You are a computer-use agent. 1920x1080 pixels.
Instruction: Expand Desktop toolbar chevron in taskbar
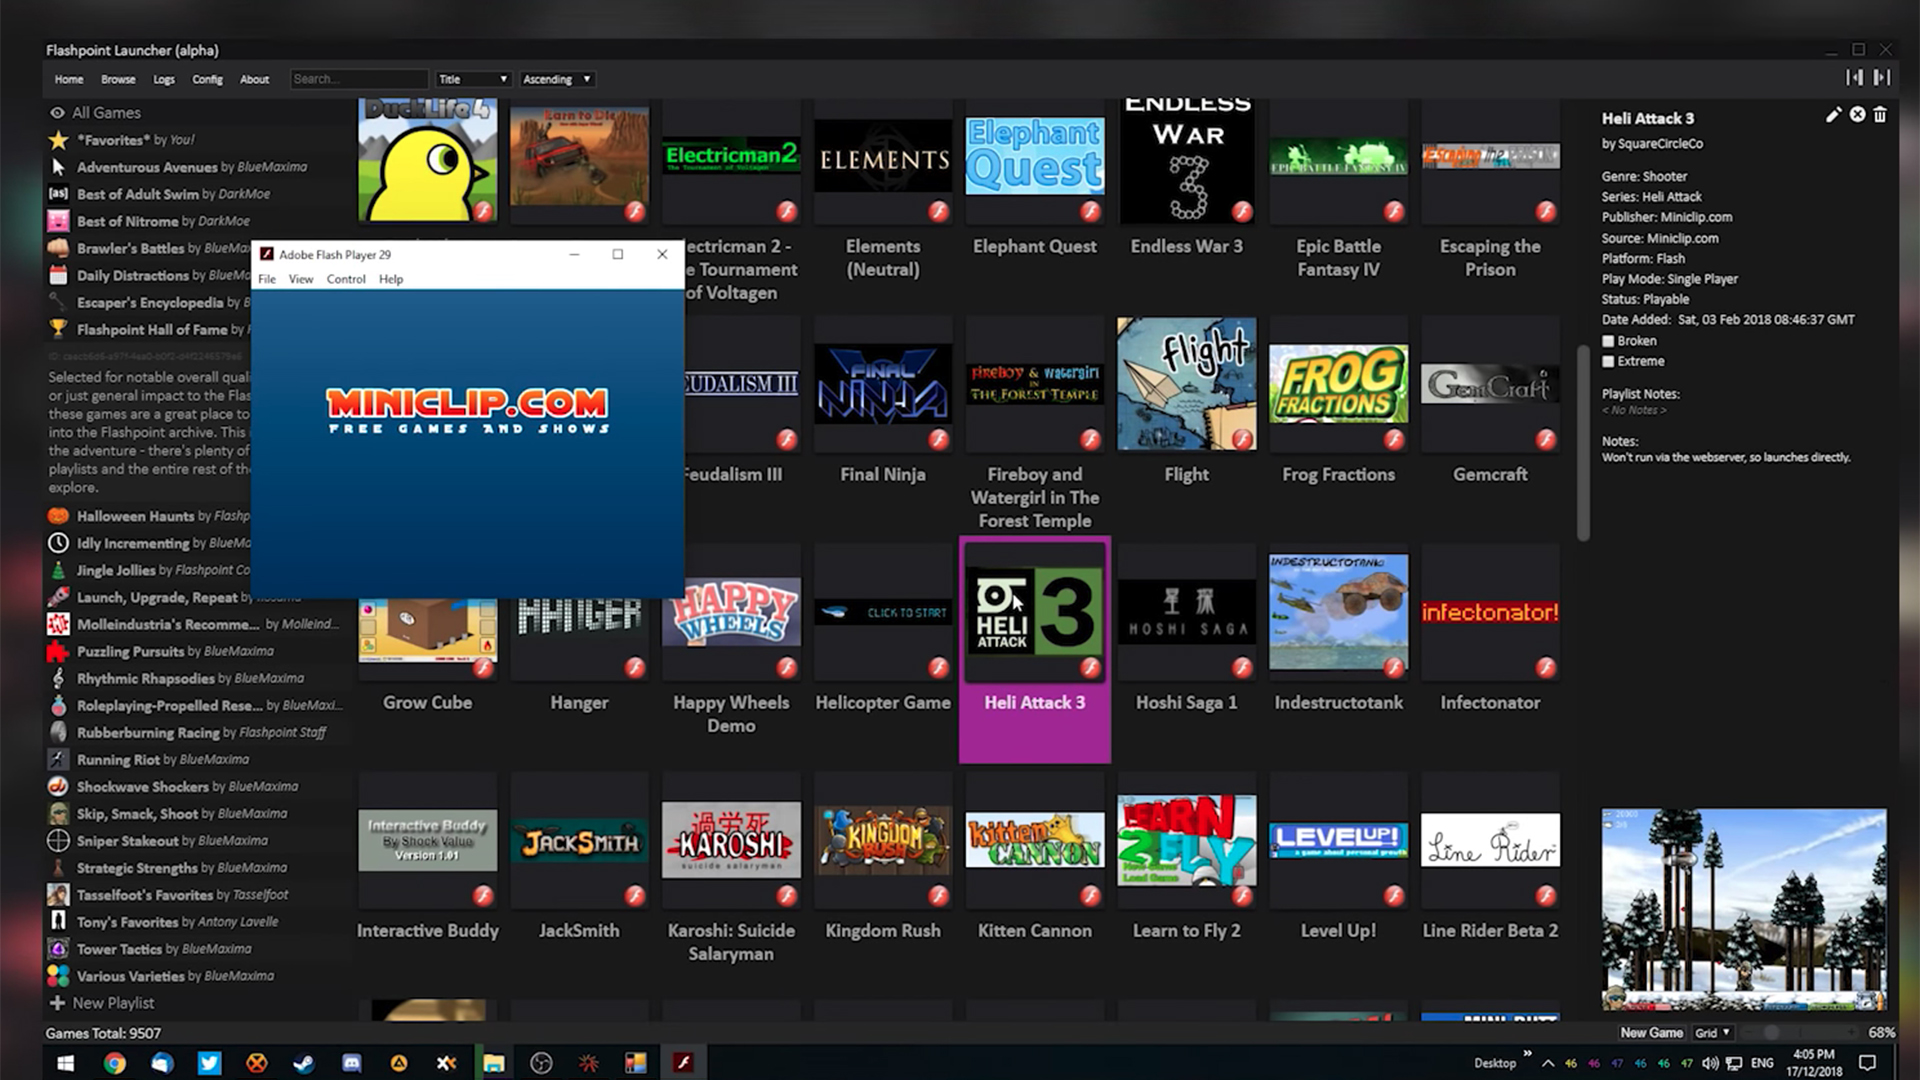click(1527, 1053)
